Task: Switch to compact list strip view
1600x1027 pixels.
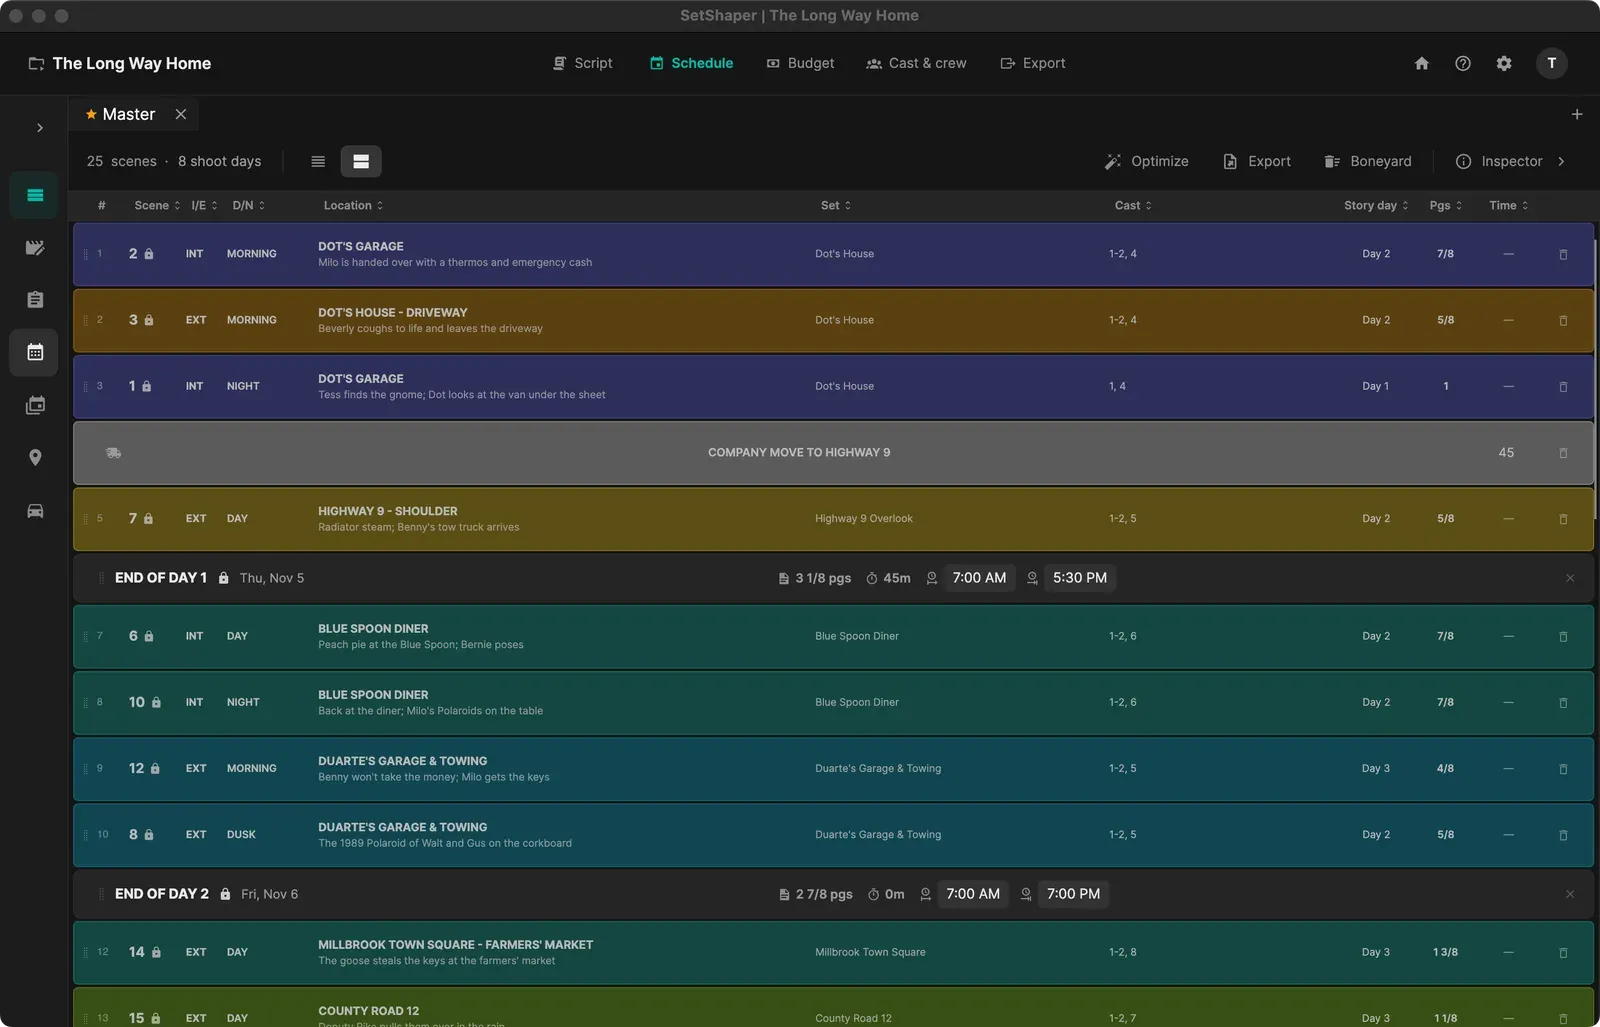Action: [x=318, y=161]
